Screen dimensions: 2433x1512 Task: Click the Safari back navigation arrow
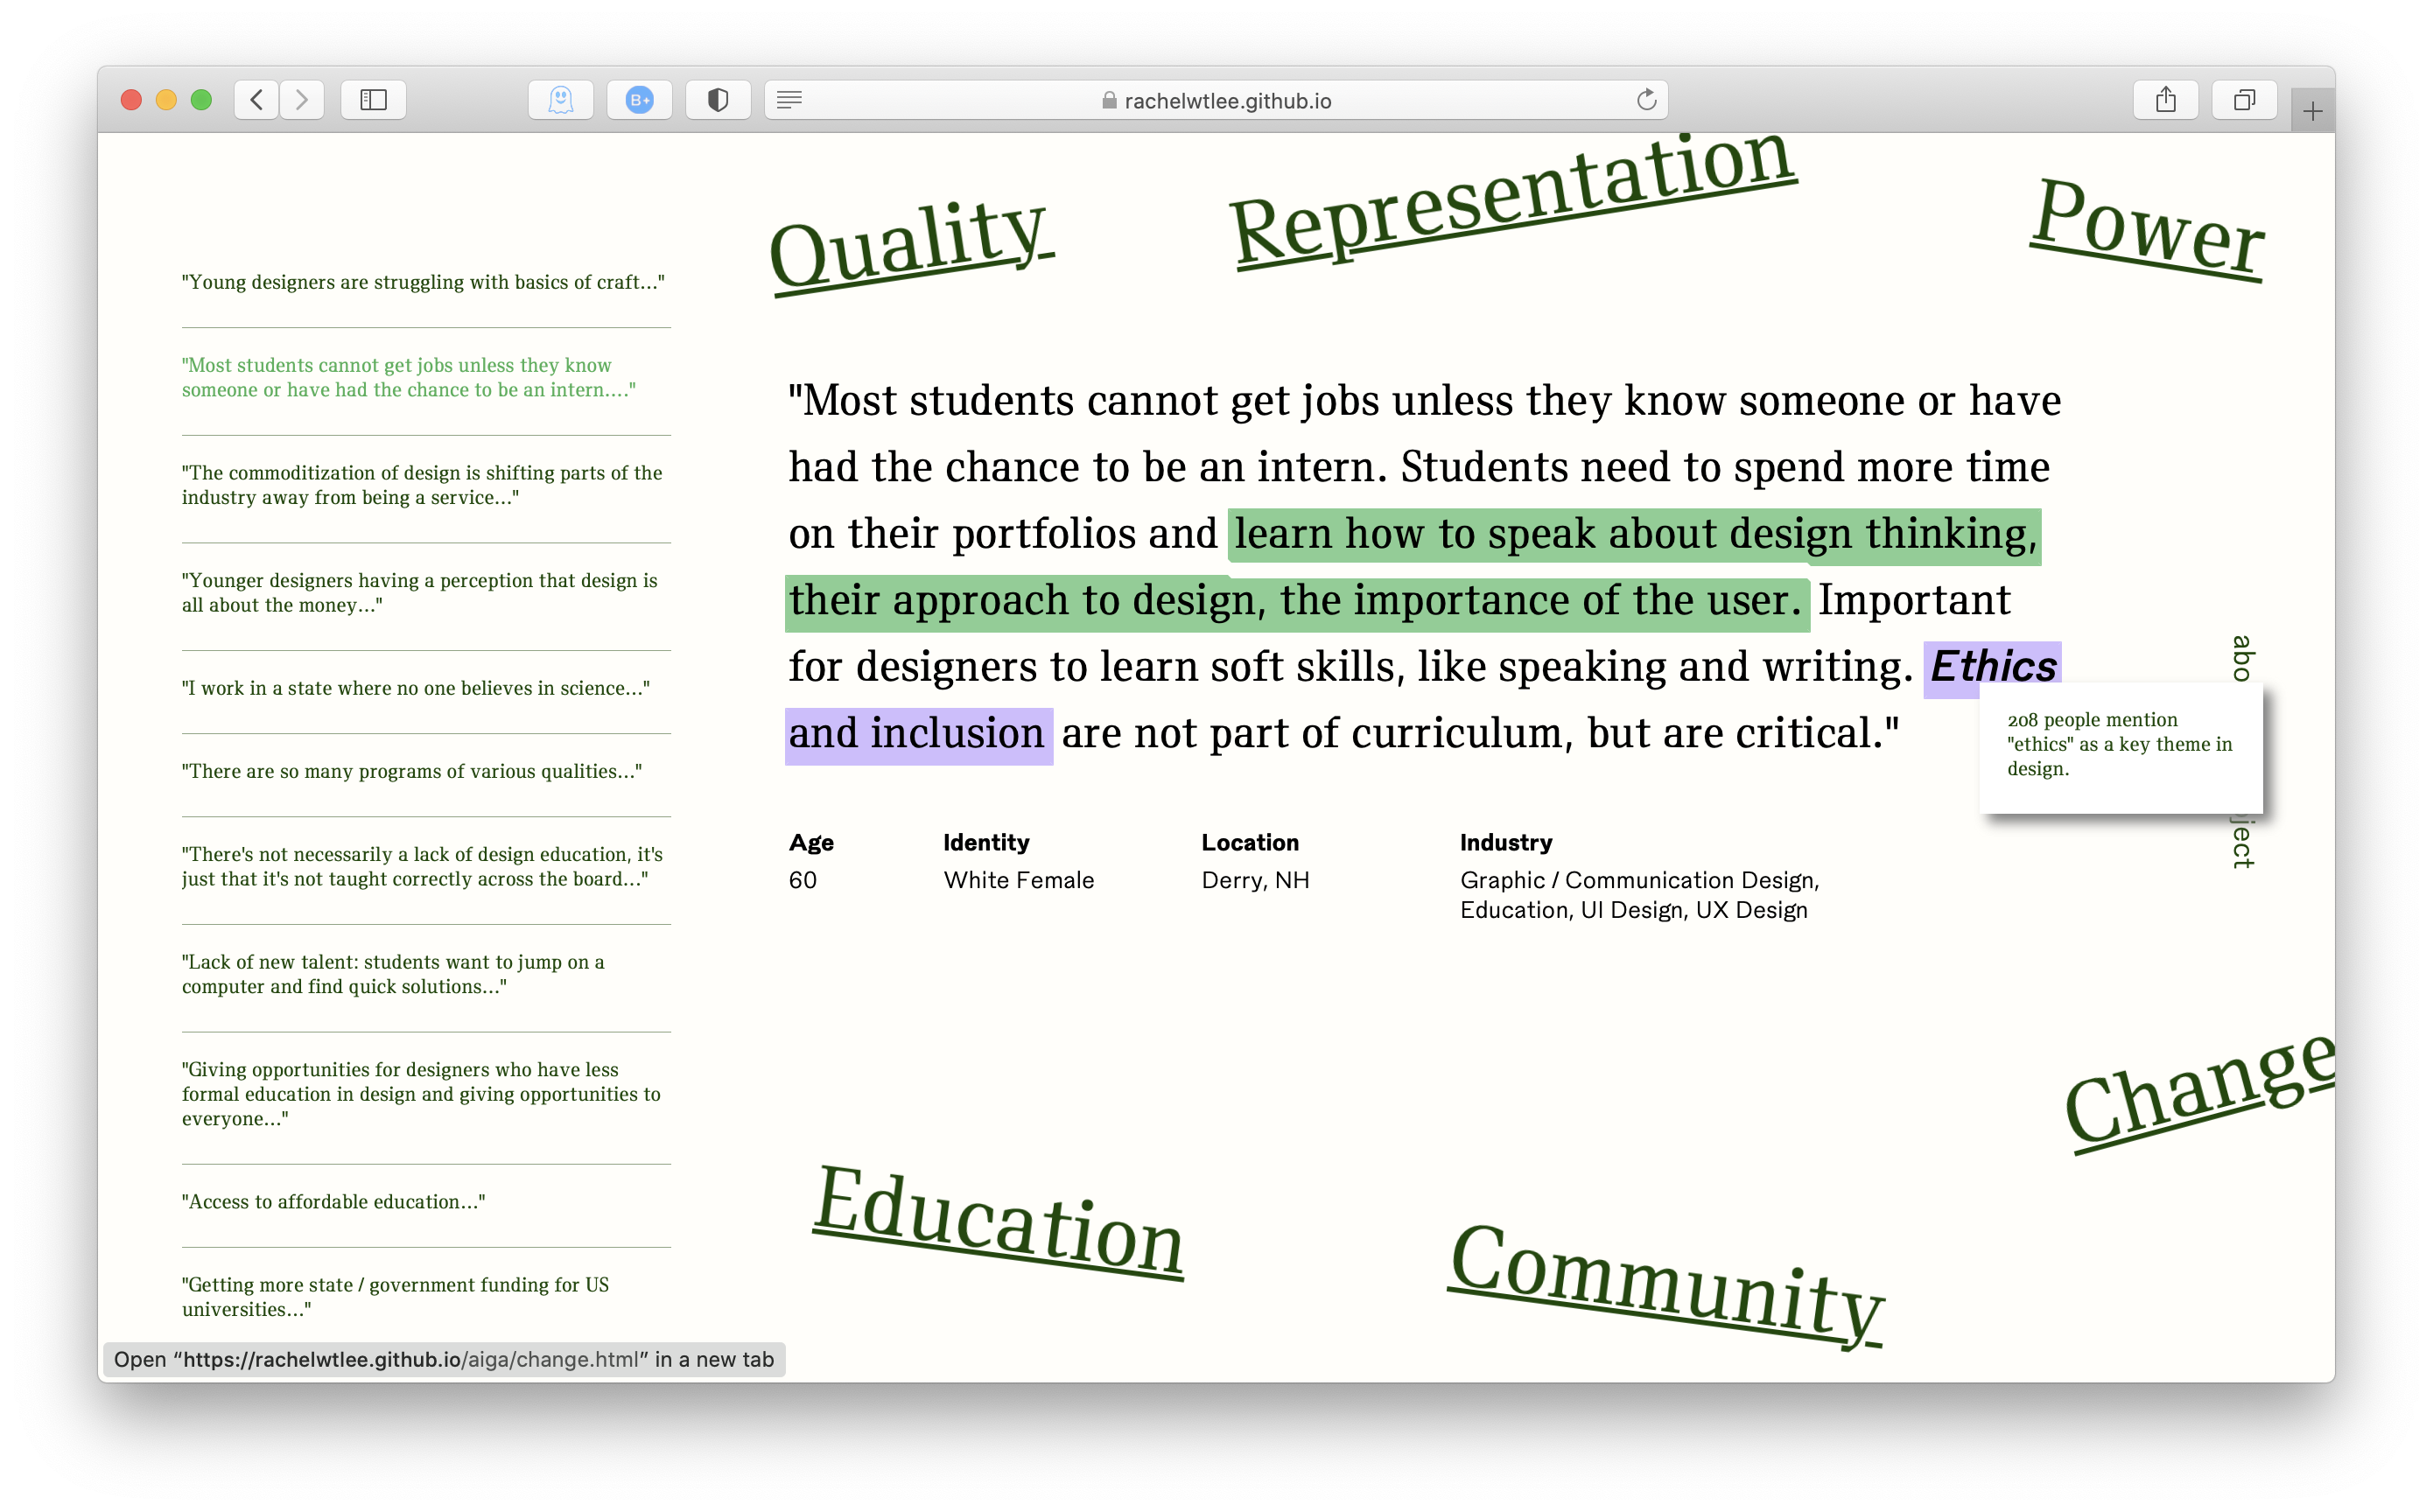click(257, 100)
